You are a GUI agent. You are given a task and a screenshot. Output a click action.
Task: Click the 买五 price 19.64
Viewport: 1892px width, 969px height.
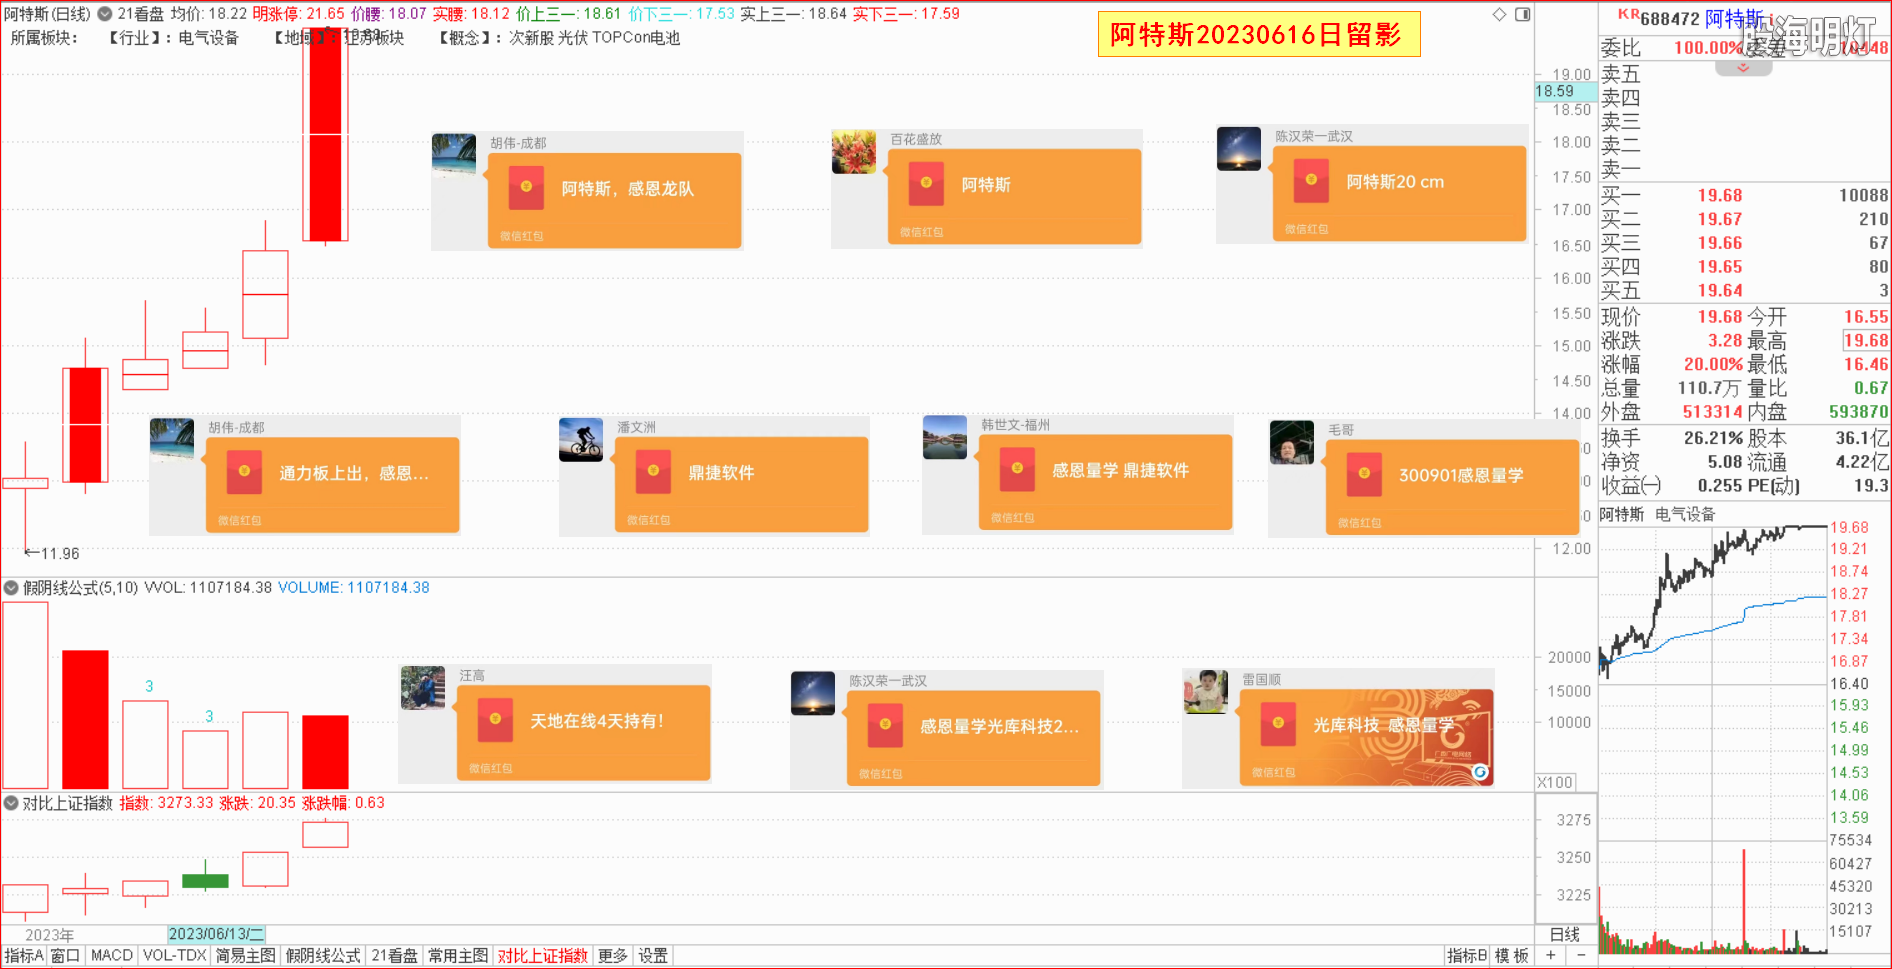tap(1720, 291)
